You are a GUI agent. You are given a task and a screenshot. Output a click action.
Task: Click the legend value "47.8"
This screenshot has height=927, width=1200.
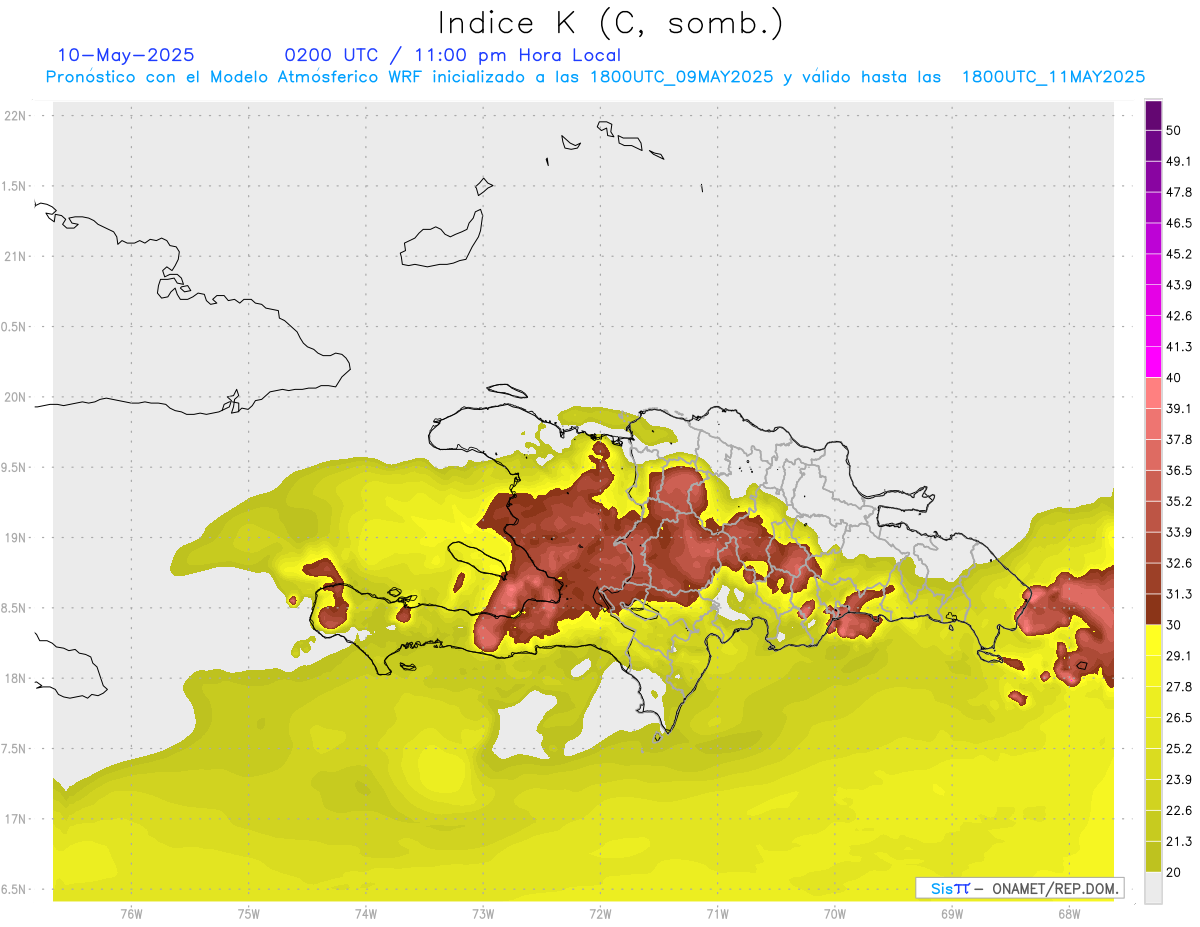[1178, 192]
